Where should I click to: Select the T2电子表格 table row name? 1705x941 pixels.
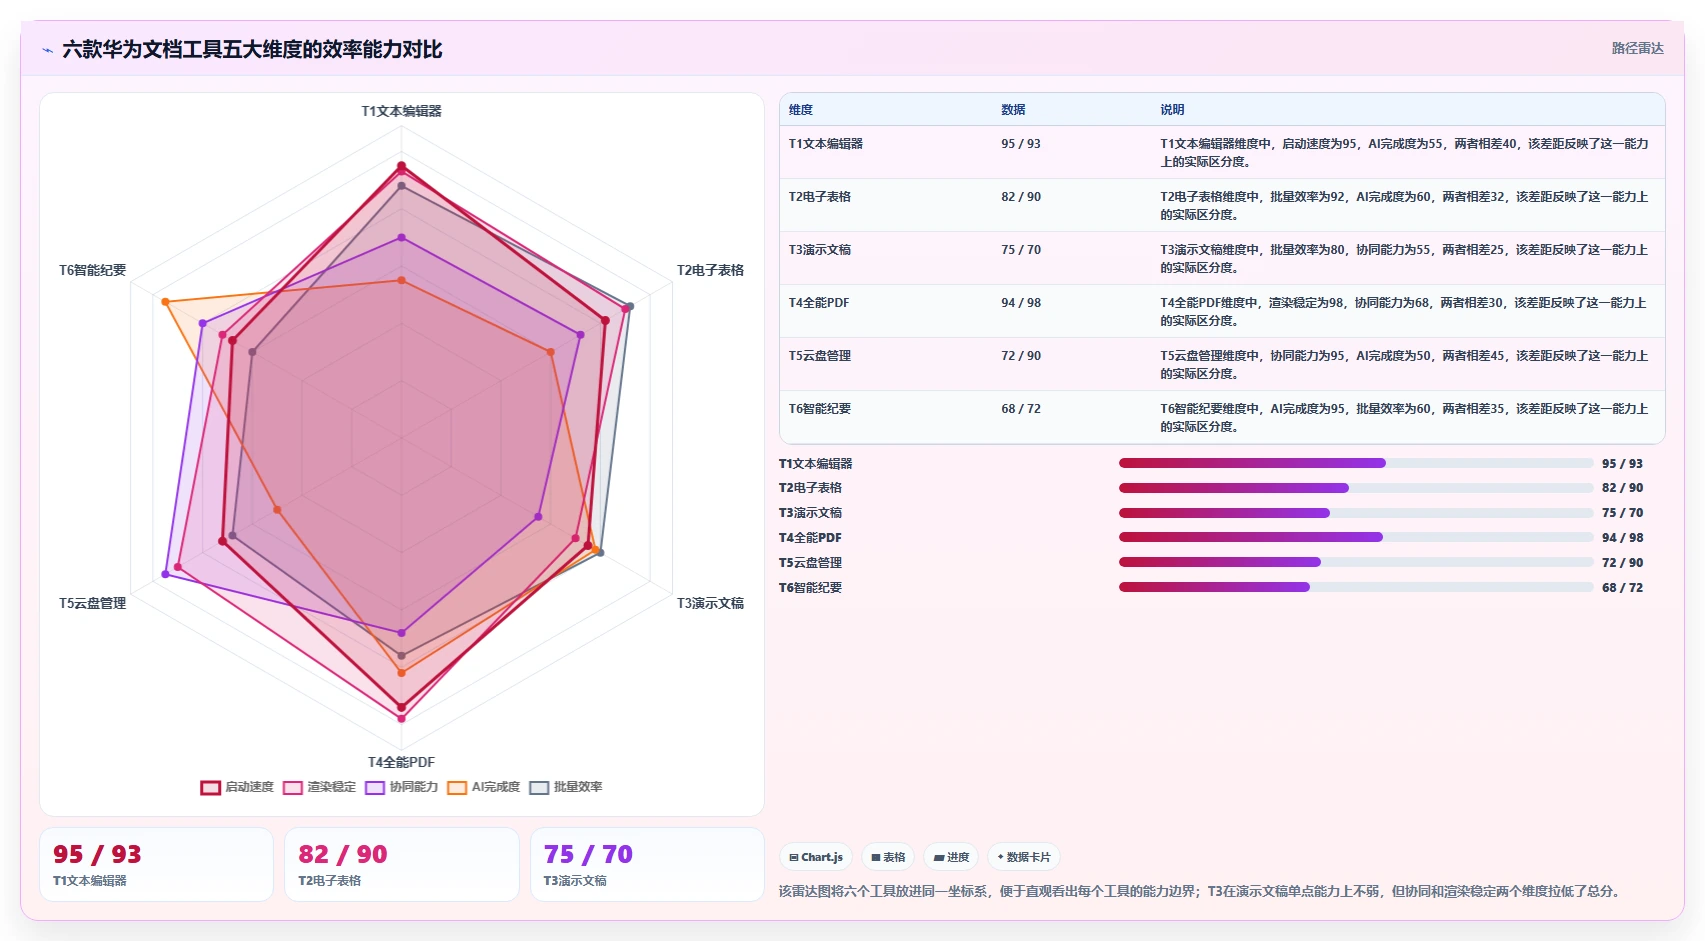[x=819, y=197]
